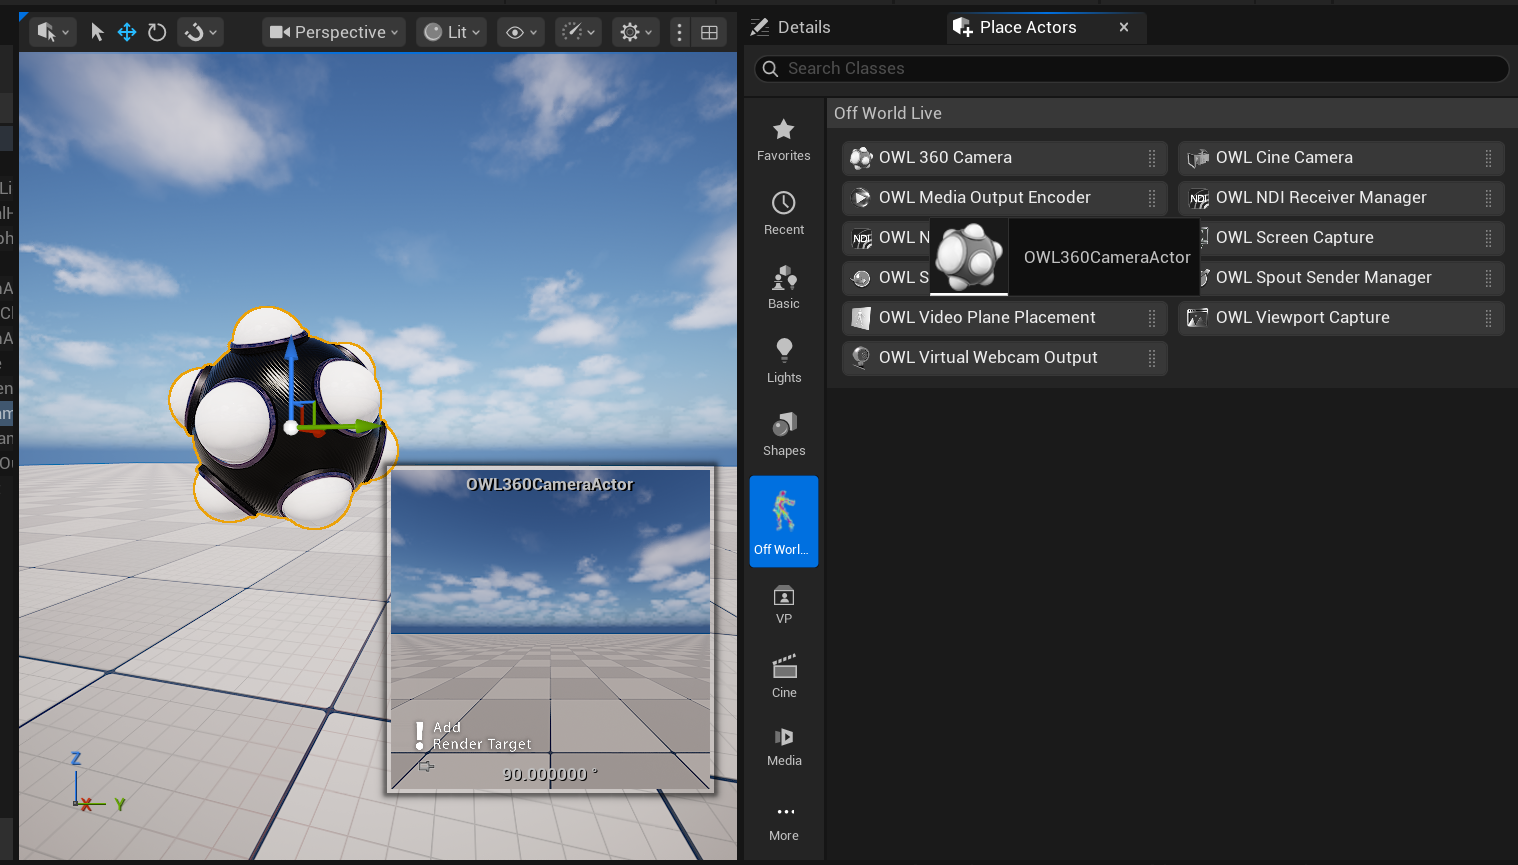1518x865 pixels.
Task: Expand the More categories menu
Action: tap(784, 823)
